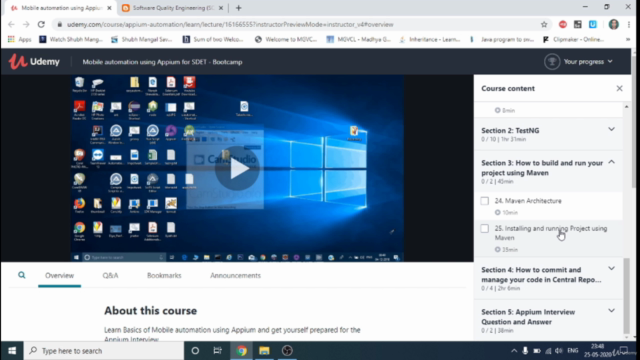This screenshot has height=360, width=640.
Task: Close the Course content panel
Action: pyautogui.click(x=619, y=89)
